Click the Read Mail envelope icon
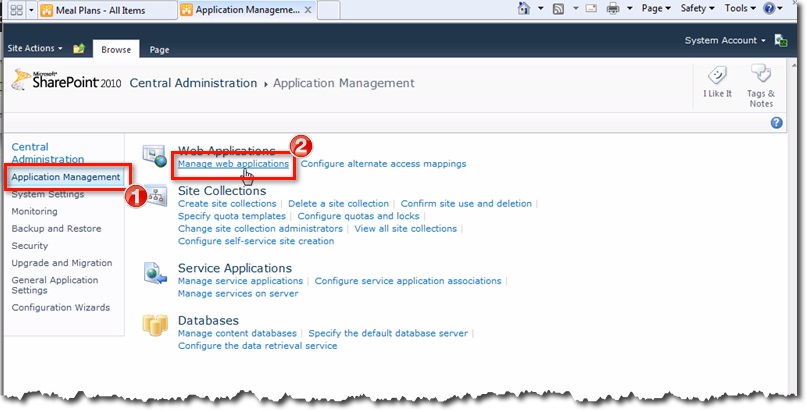807x412 pixels. coord(591,8)
